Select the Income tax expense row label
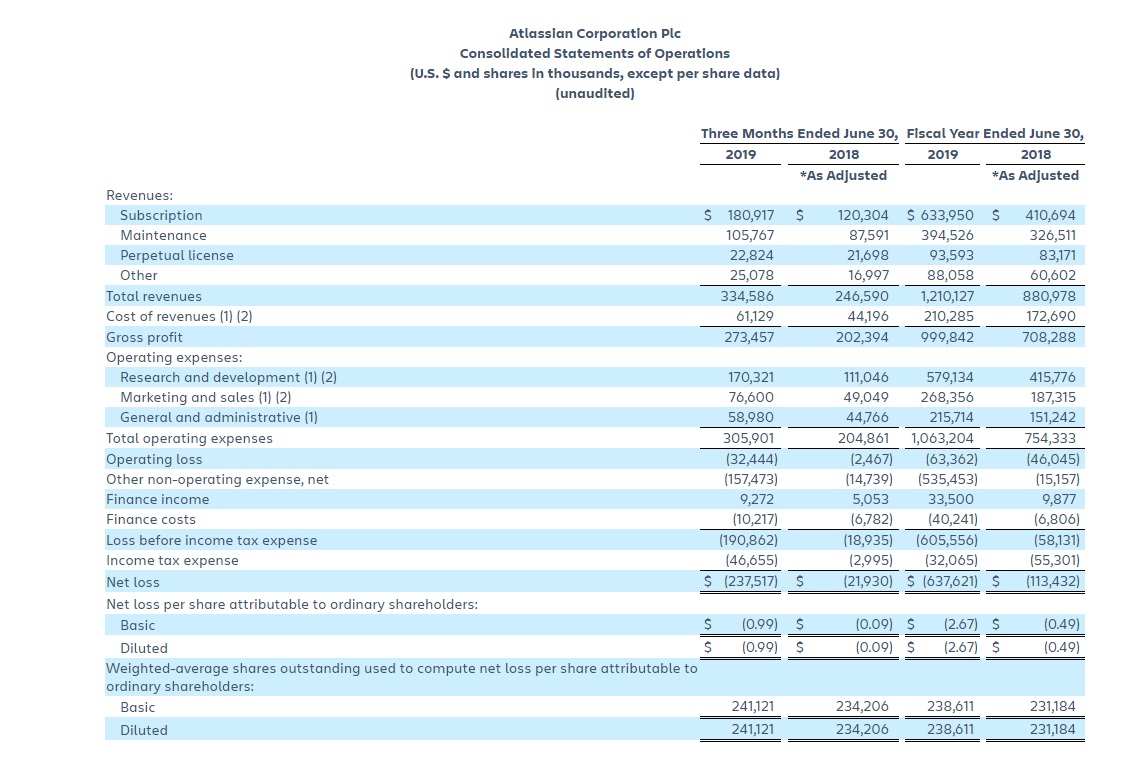1127x764 pixels. click(x=172, y=560)
